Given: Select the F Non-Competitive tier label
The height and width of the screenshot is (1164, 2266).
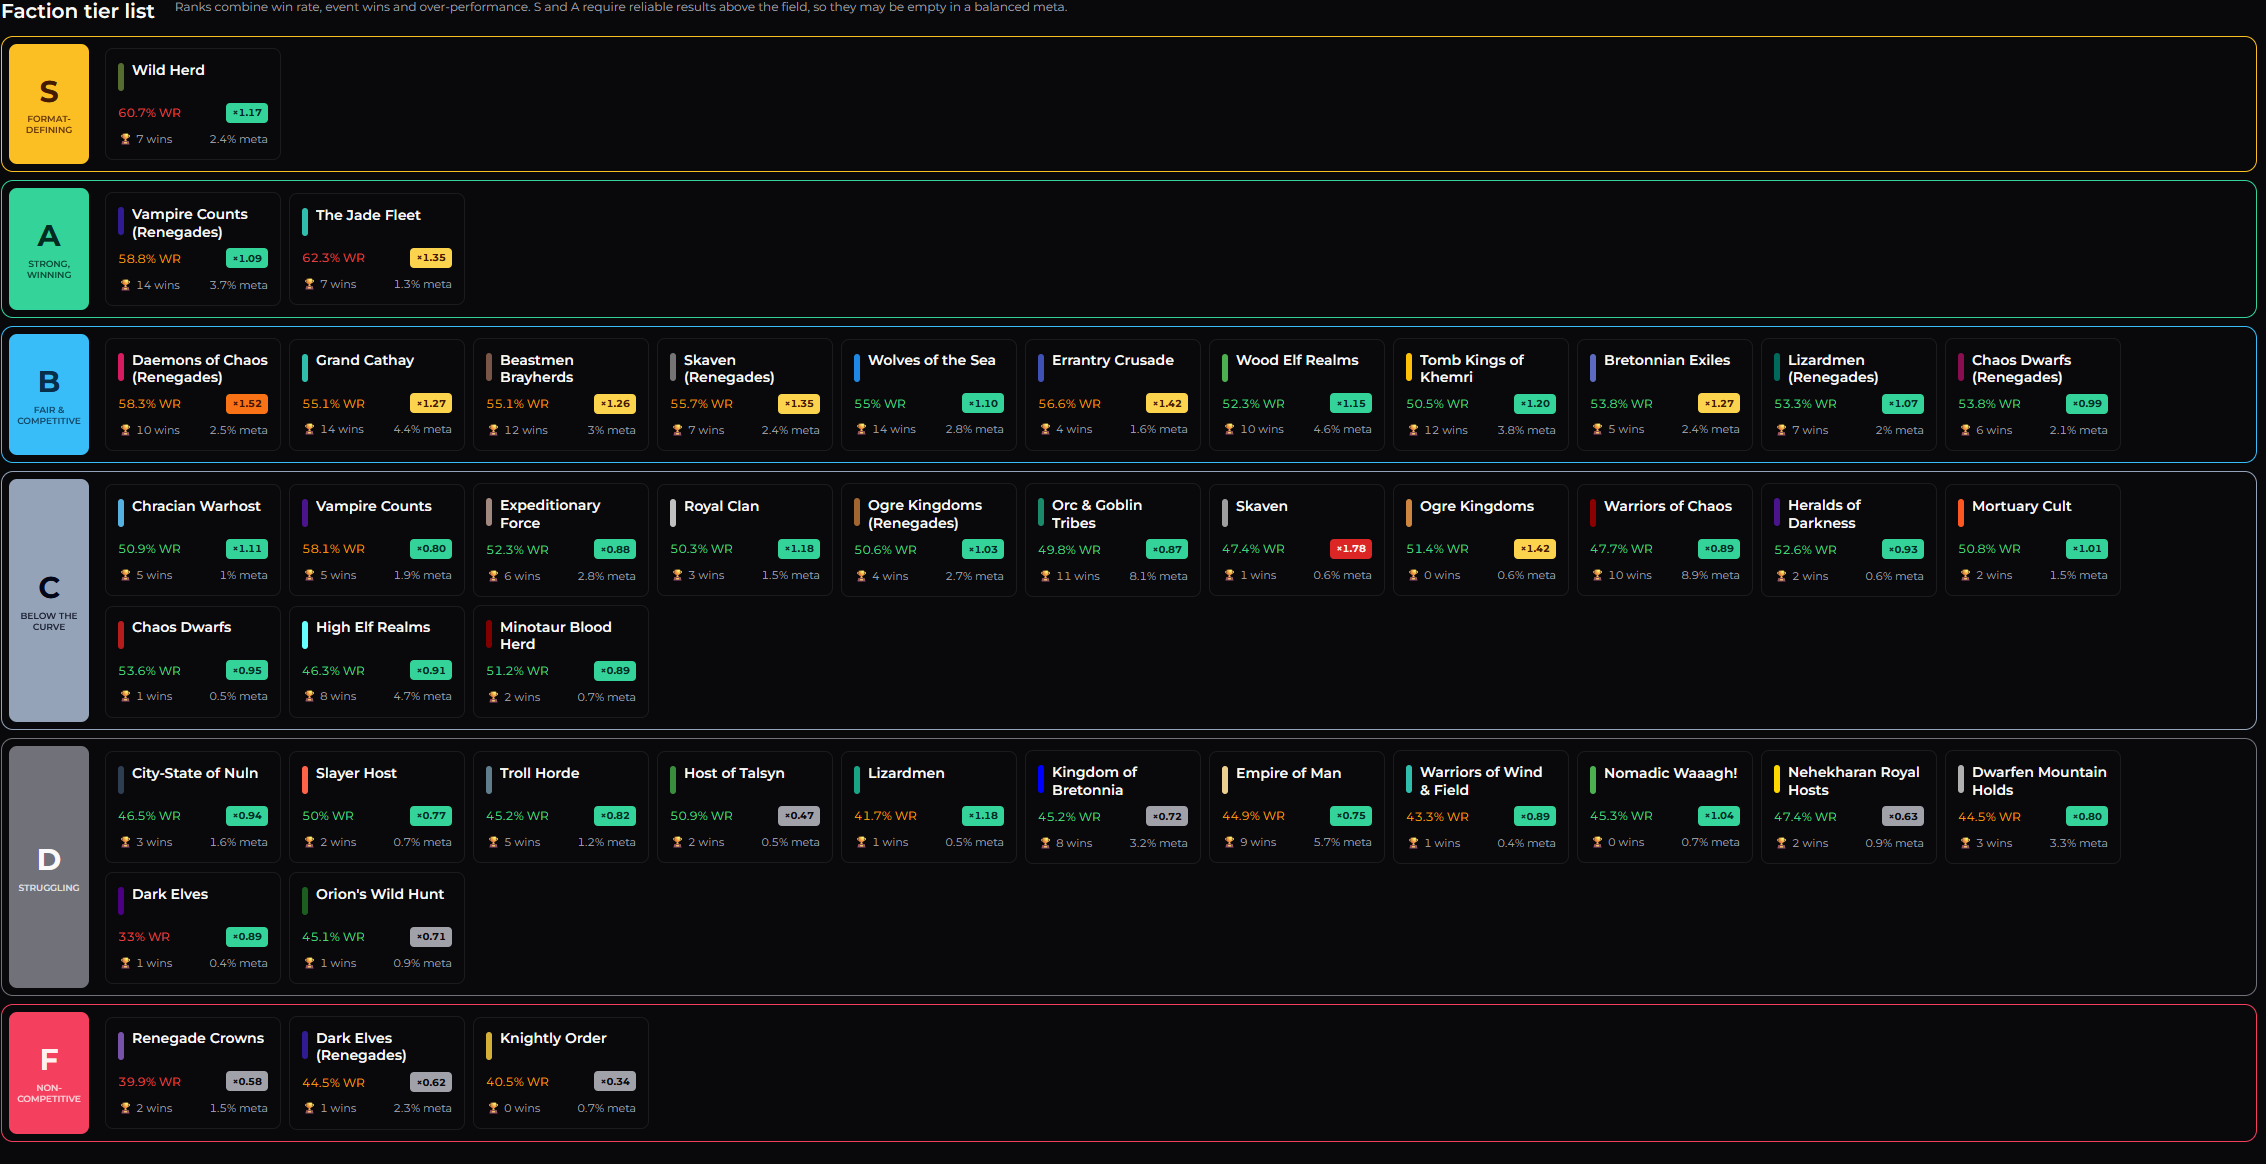Looking at the screenshot, I should (x=49, y=1073).
